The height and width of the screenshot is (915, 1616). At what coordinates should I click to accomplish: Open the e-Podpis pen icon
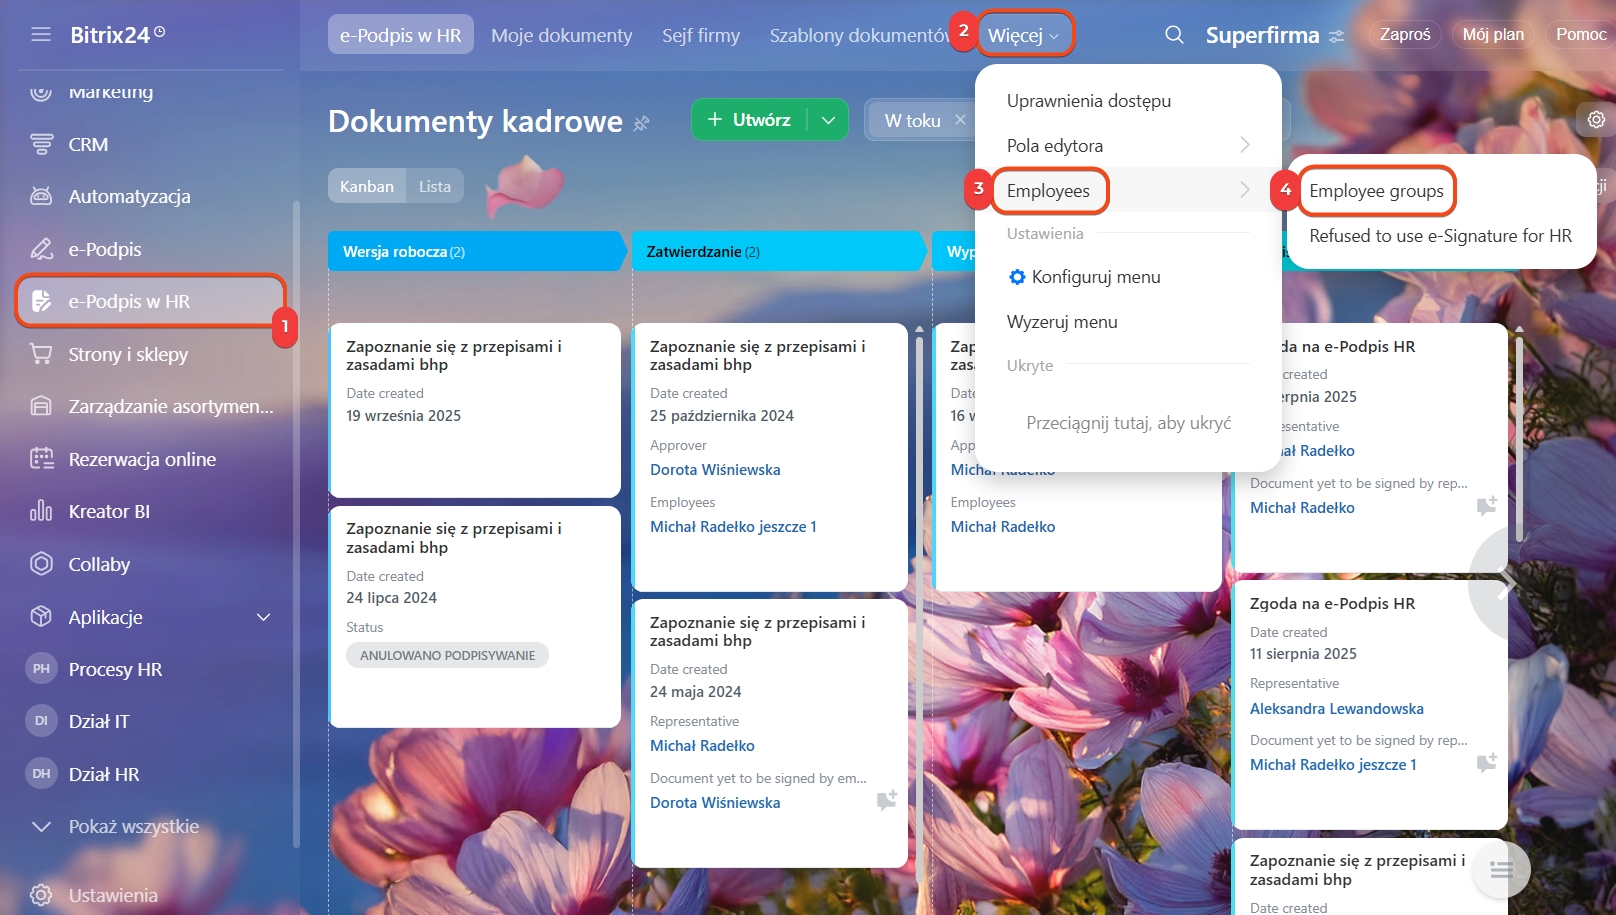click(x=41, y=249)
